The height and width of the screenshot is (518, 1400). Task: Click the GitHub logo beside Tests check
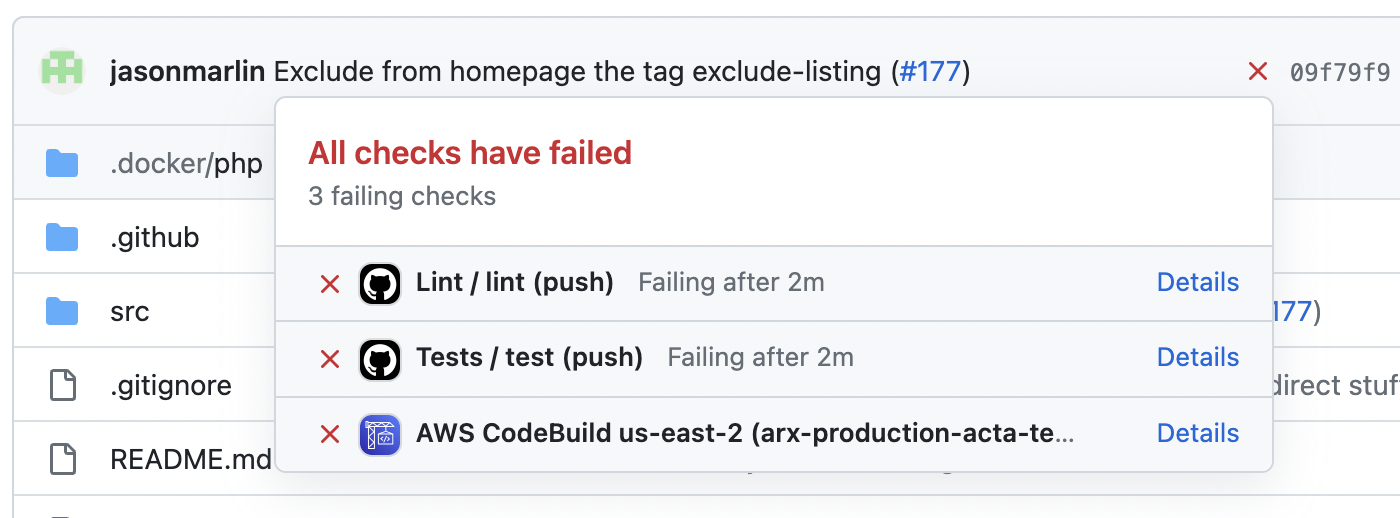point(380,359)
